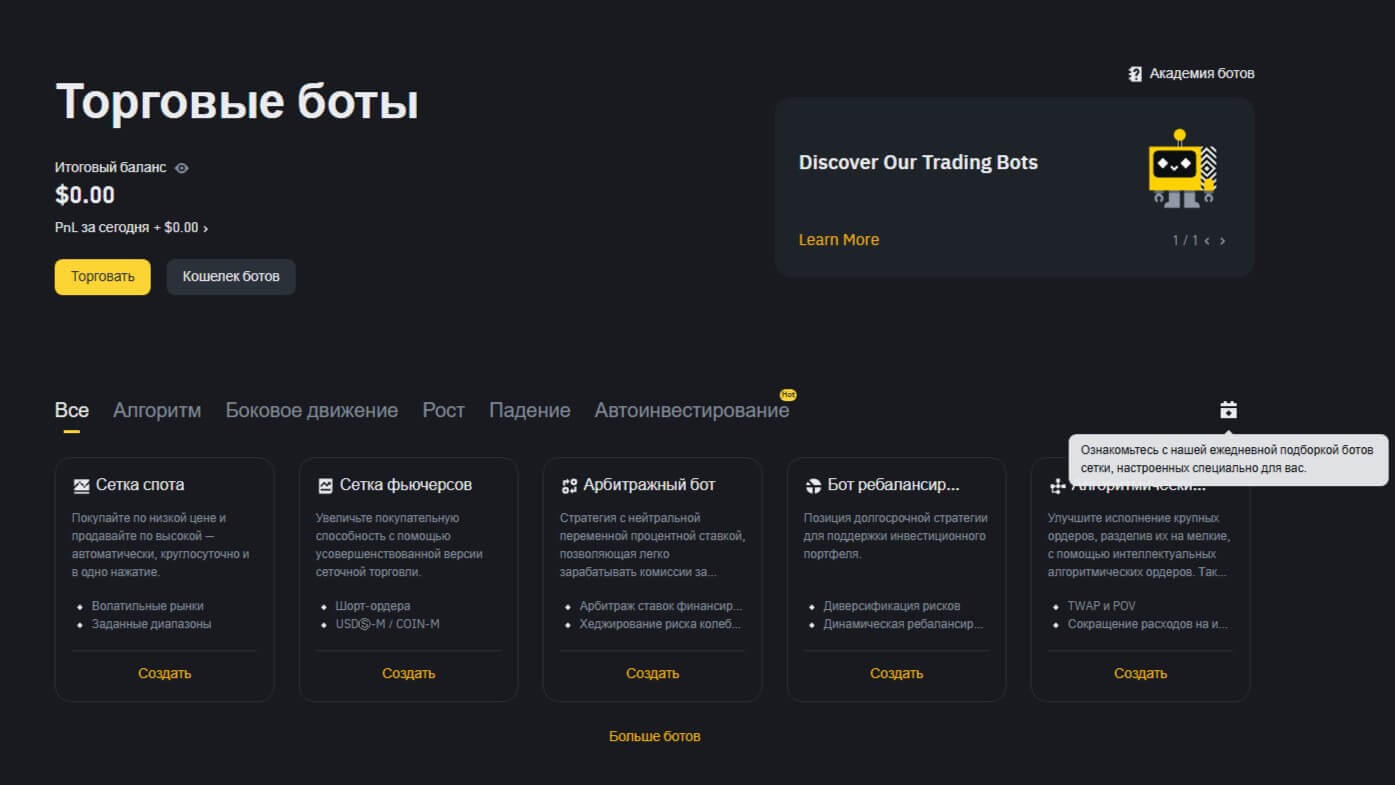Image resolution: width=1395 pixels, height=785 pixels.
Task: Click Learn More in the banner
Action: 838,240
